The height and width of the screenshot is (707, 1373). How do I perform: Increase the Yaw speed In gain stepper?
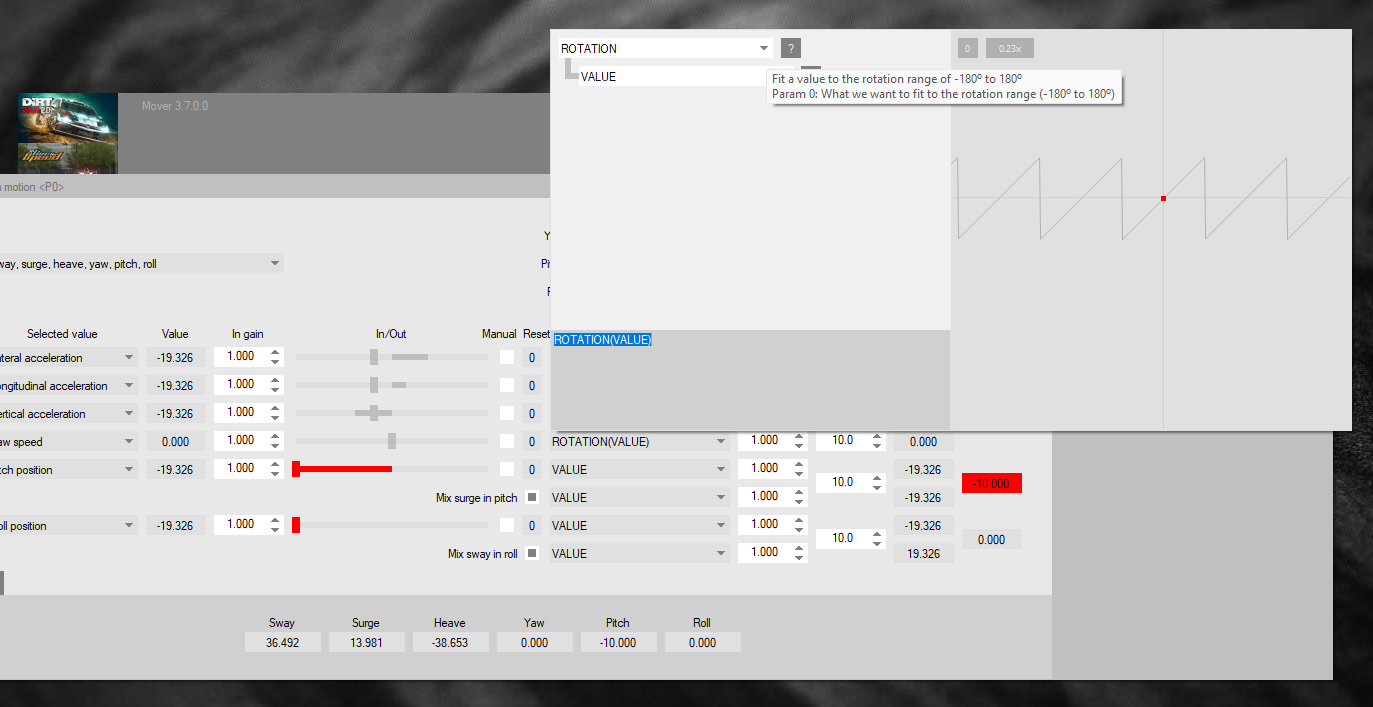click(x=275, y=436)
